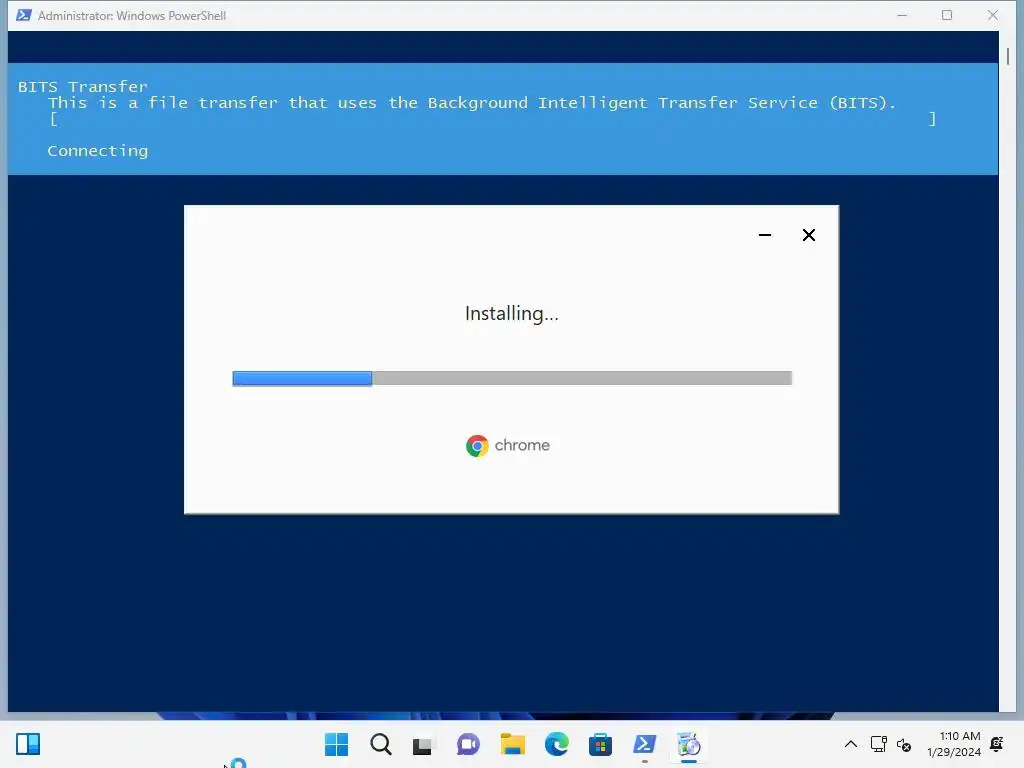Click the Chrome logo in installer
This screenshot has width=1024, height=768.
coord(477,445)
